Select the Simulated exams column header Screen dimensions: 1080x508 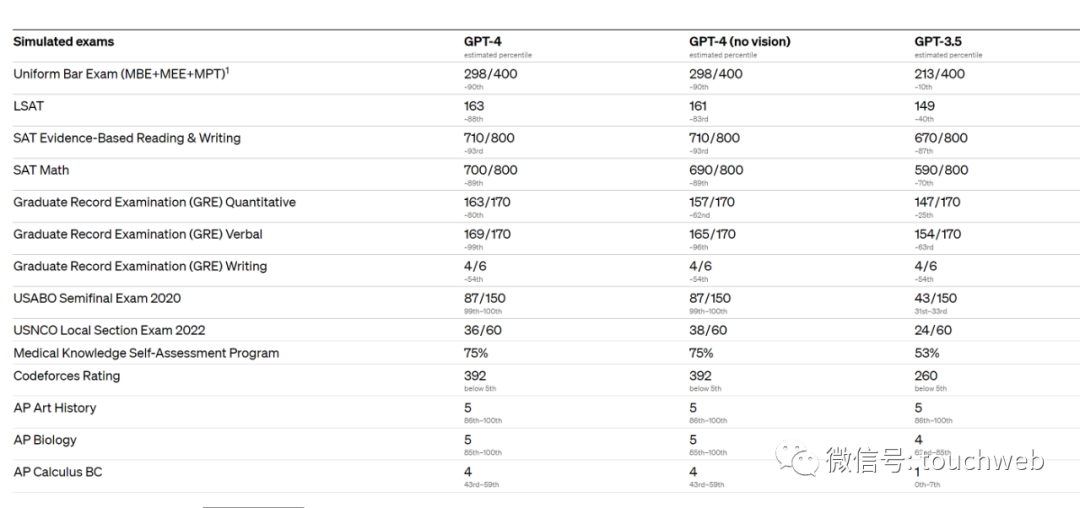(x=63, y=41)
